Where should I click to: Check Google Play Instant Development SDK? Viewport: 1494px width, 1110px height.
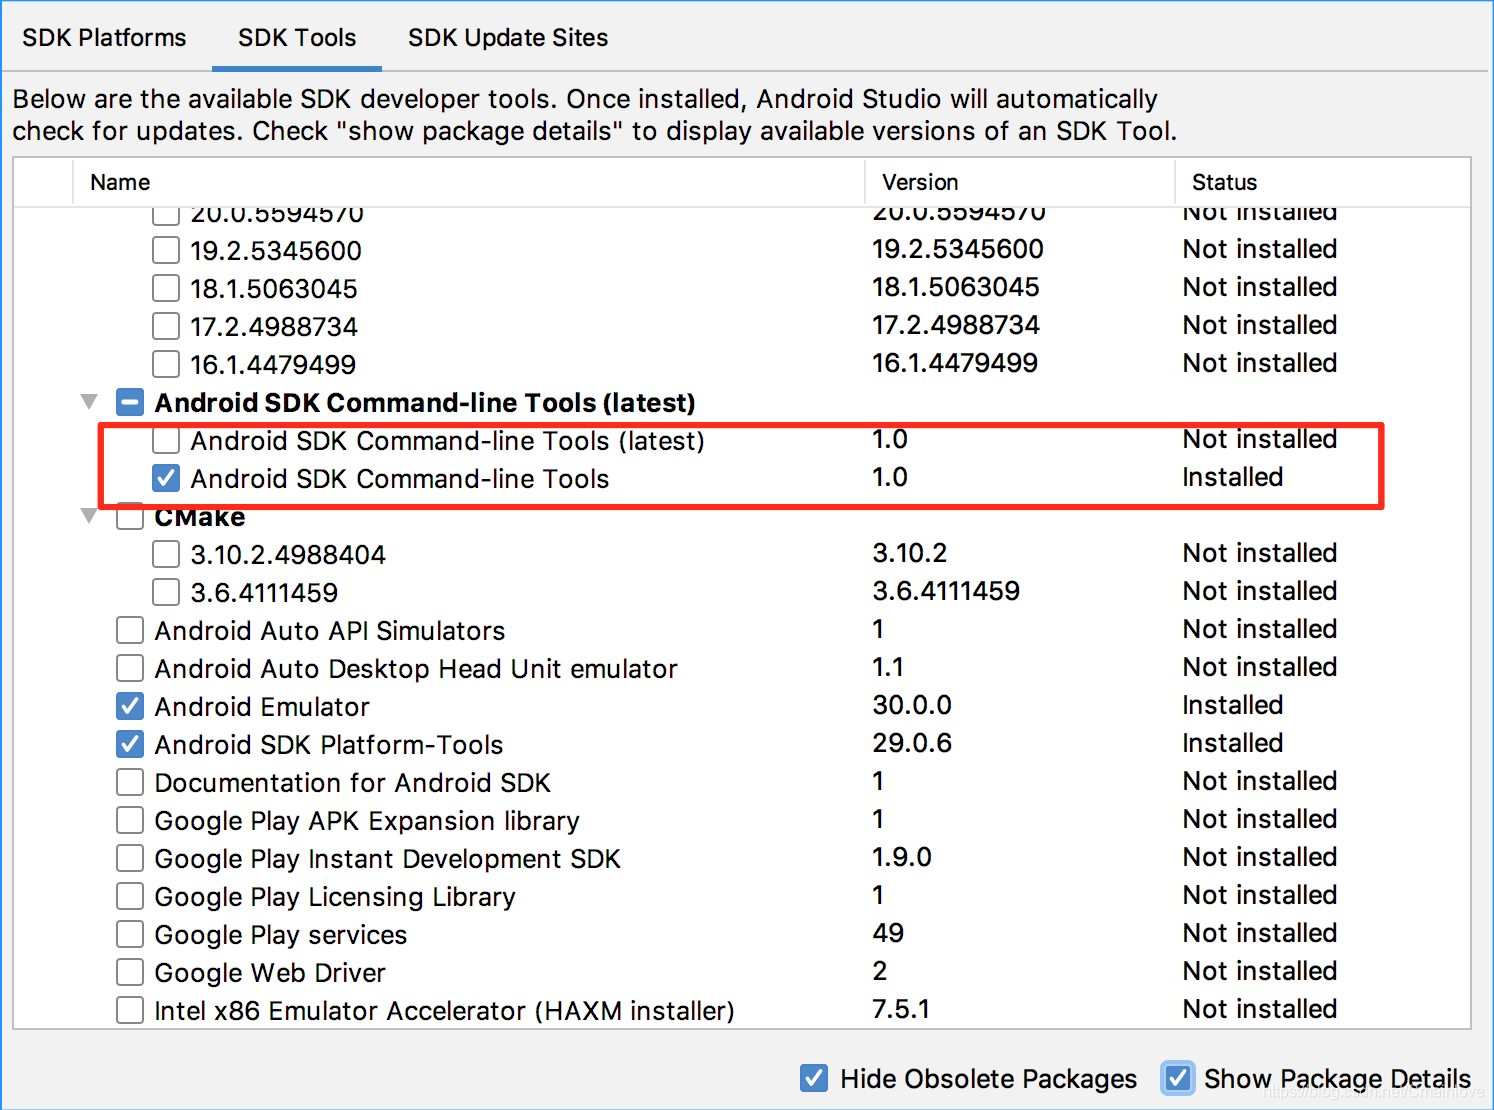pyautogui.click(x=130, y=858)
